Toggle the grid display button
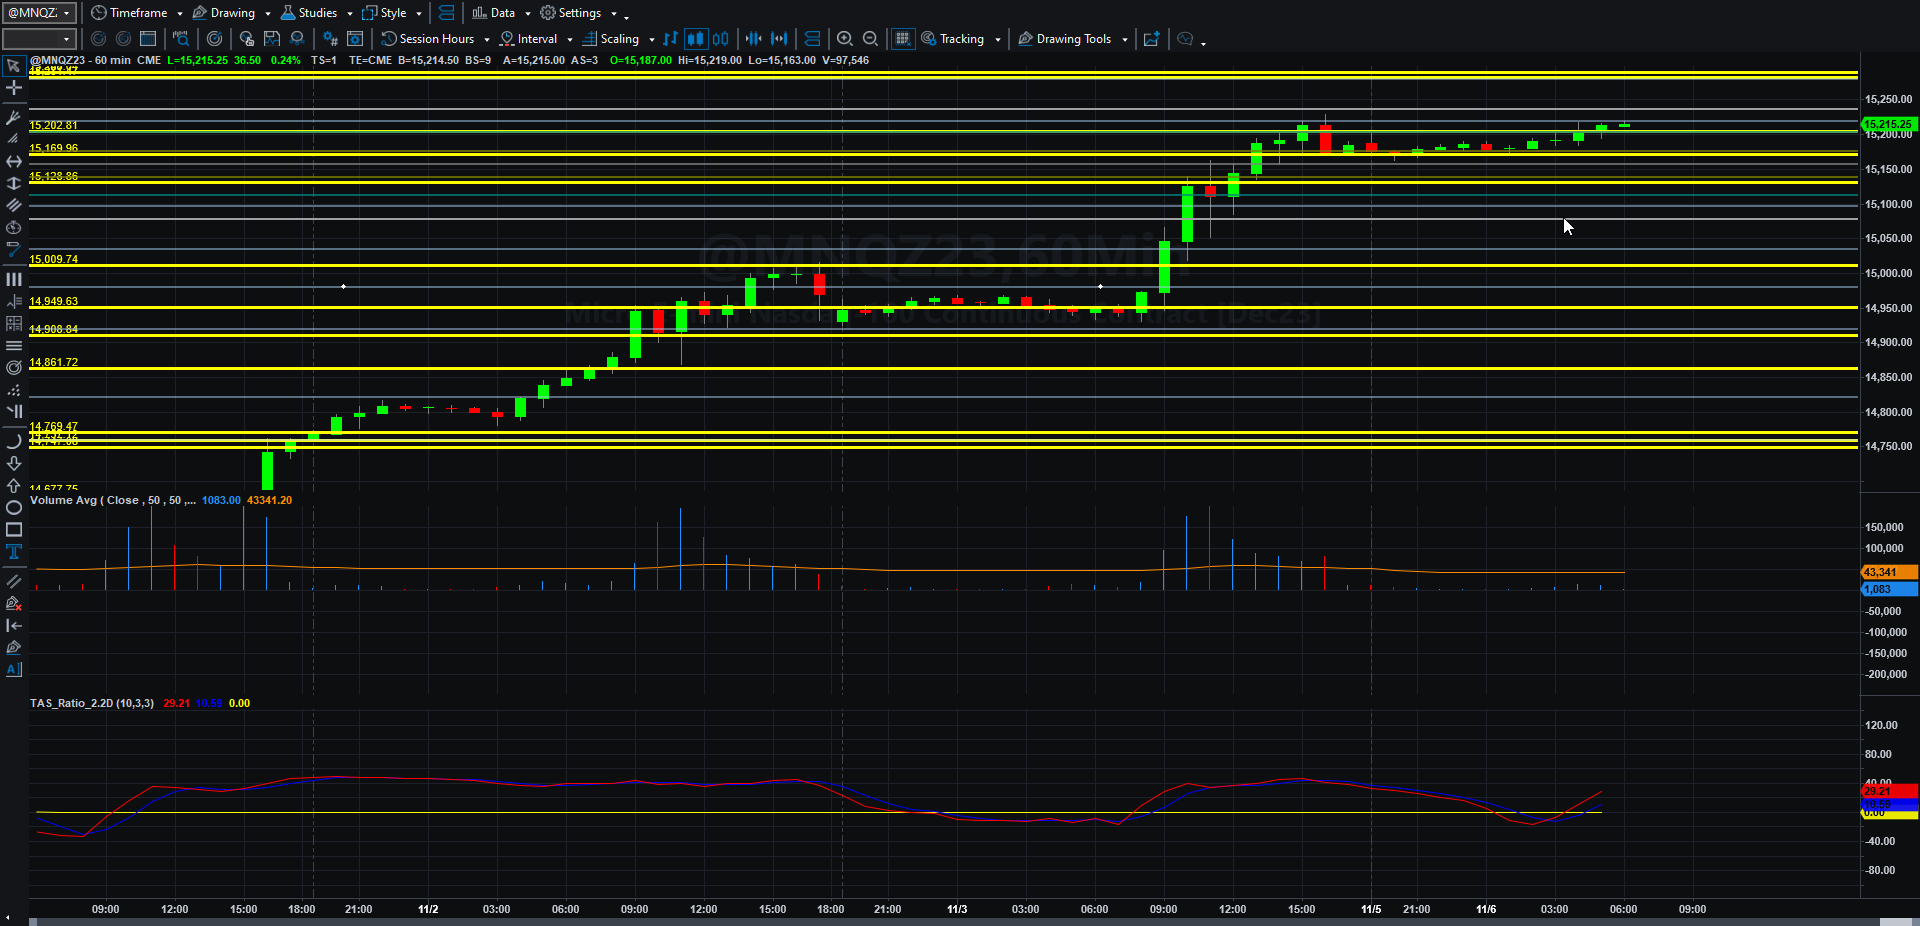 (x=903, y=39)
